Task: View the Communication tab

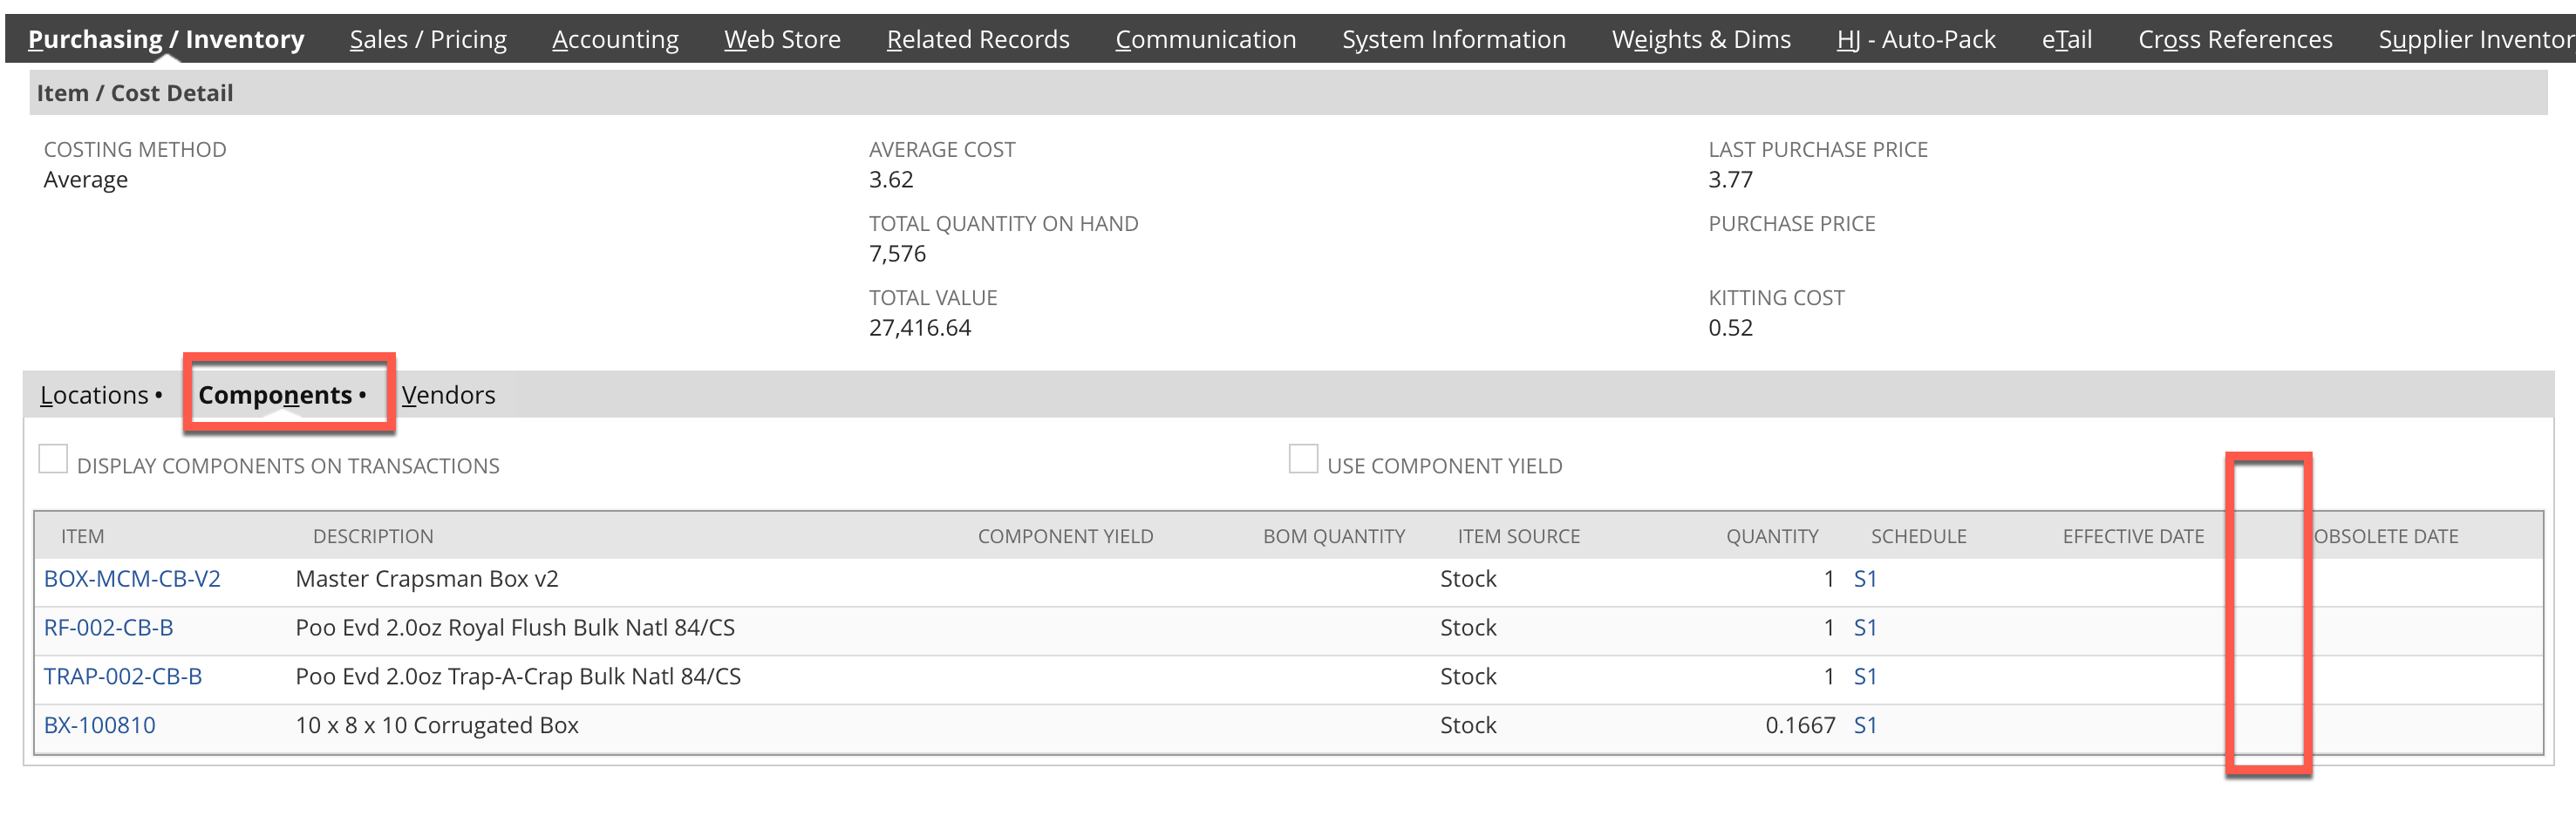Action: [x=1205, y=39]
